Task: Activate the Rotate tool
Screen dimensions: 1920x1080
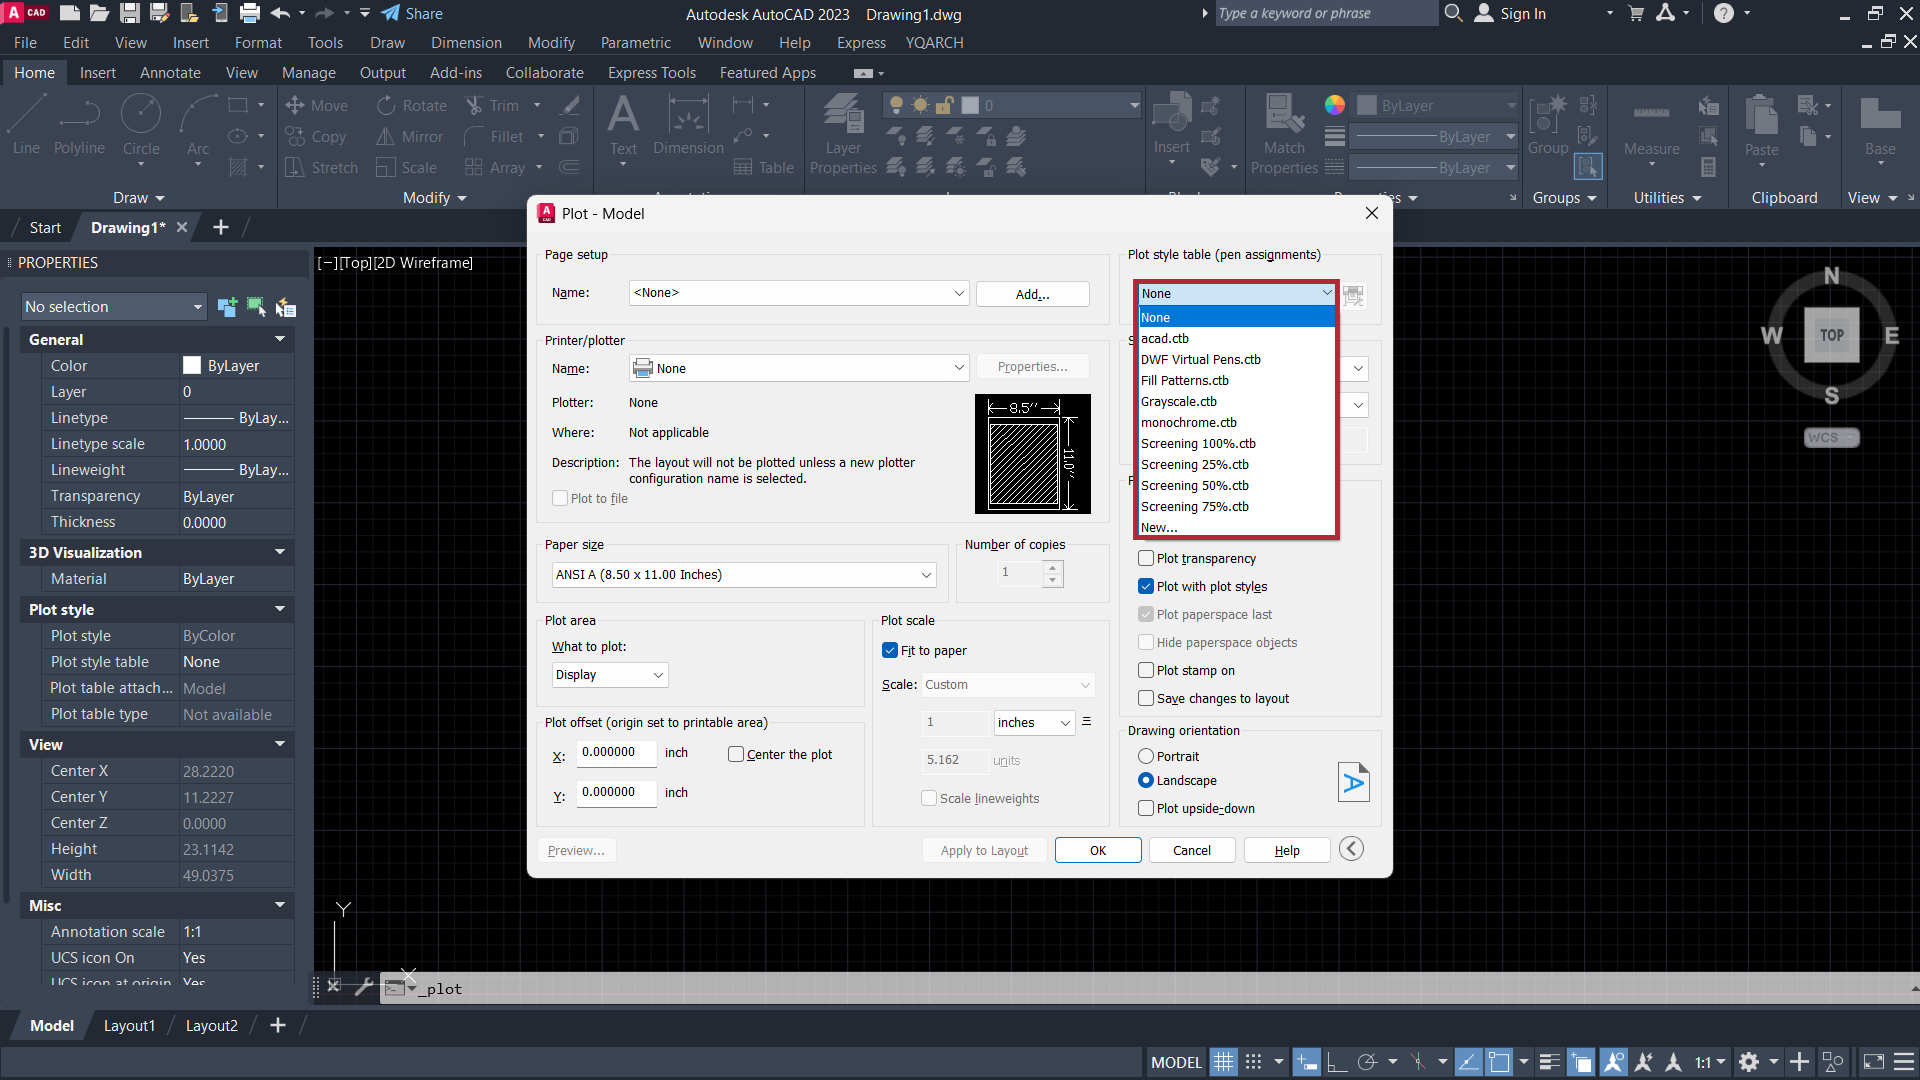Action: (x=411, y=105)
